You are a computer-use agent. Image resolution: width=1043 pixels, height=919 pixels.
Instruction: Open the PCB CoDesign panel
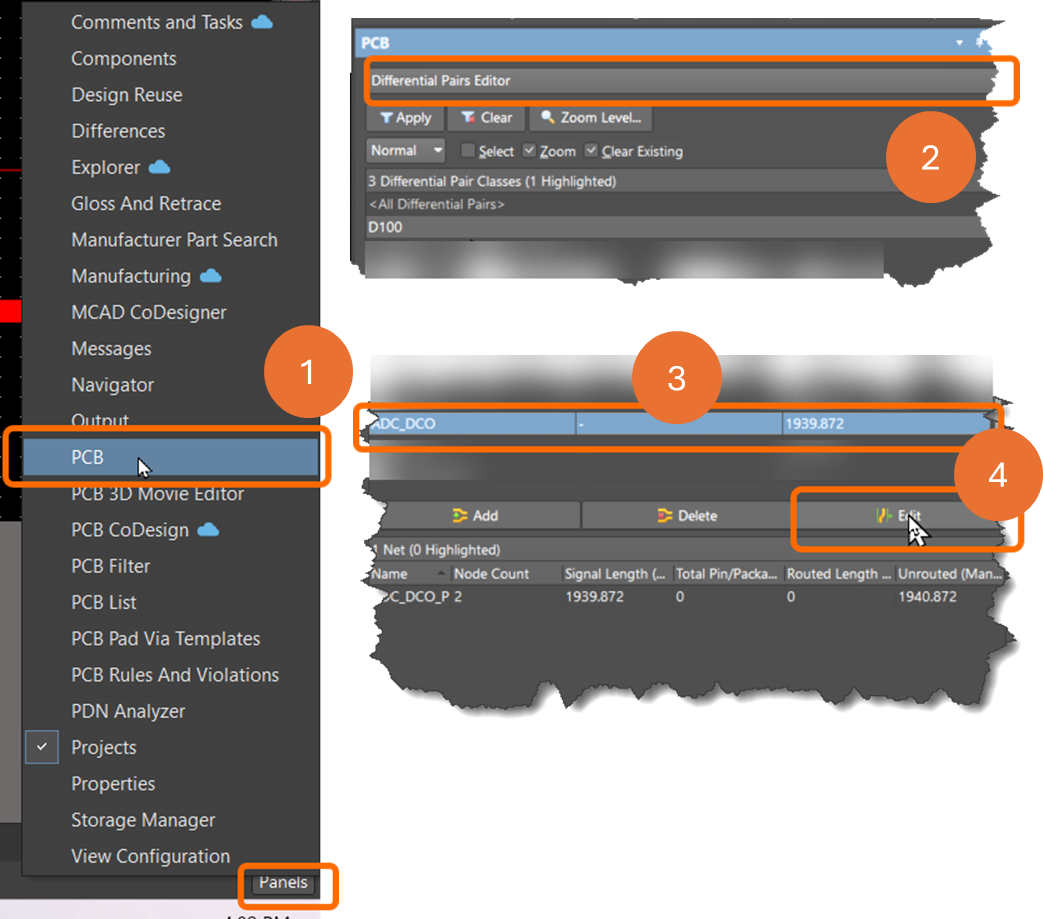pyautogui.click(x=130, y=530)
